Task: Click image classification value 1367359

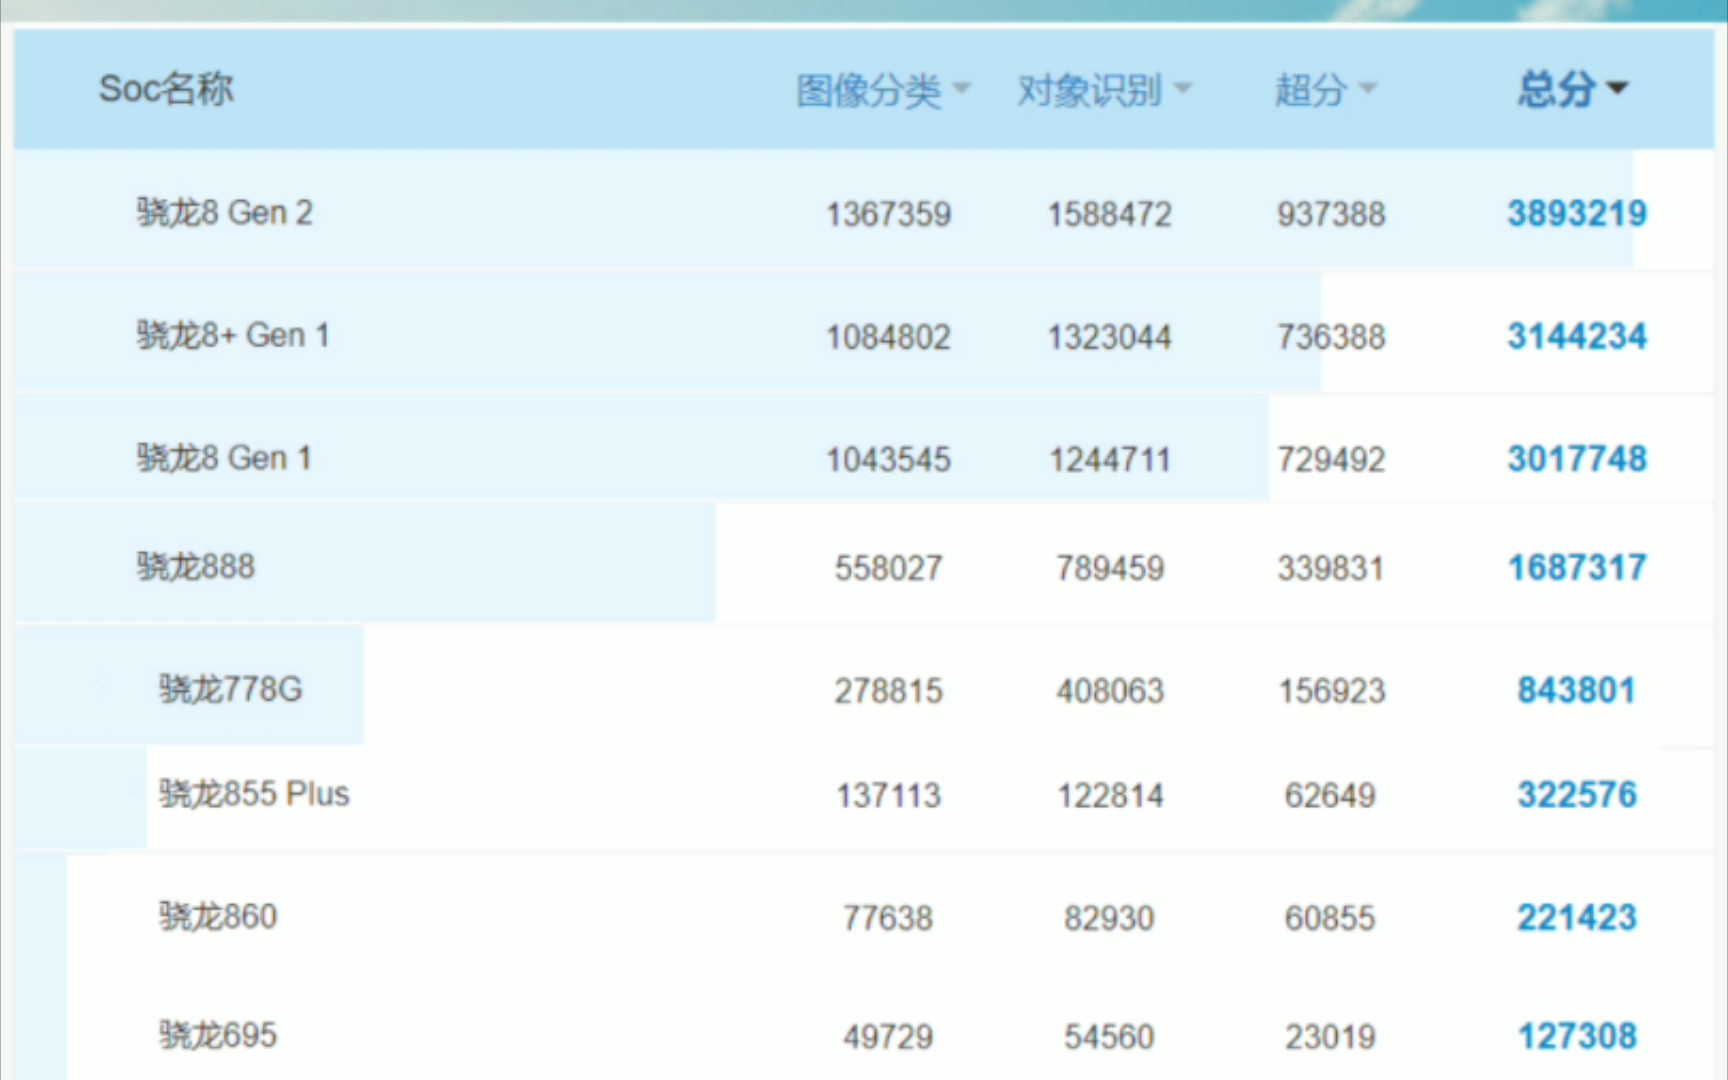Action: (888, 214)
